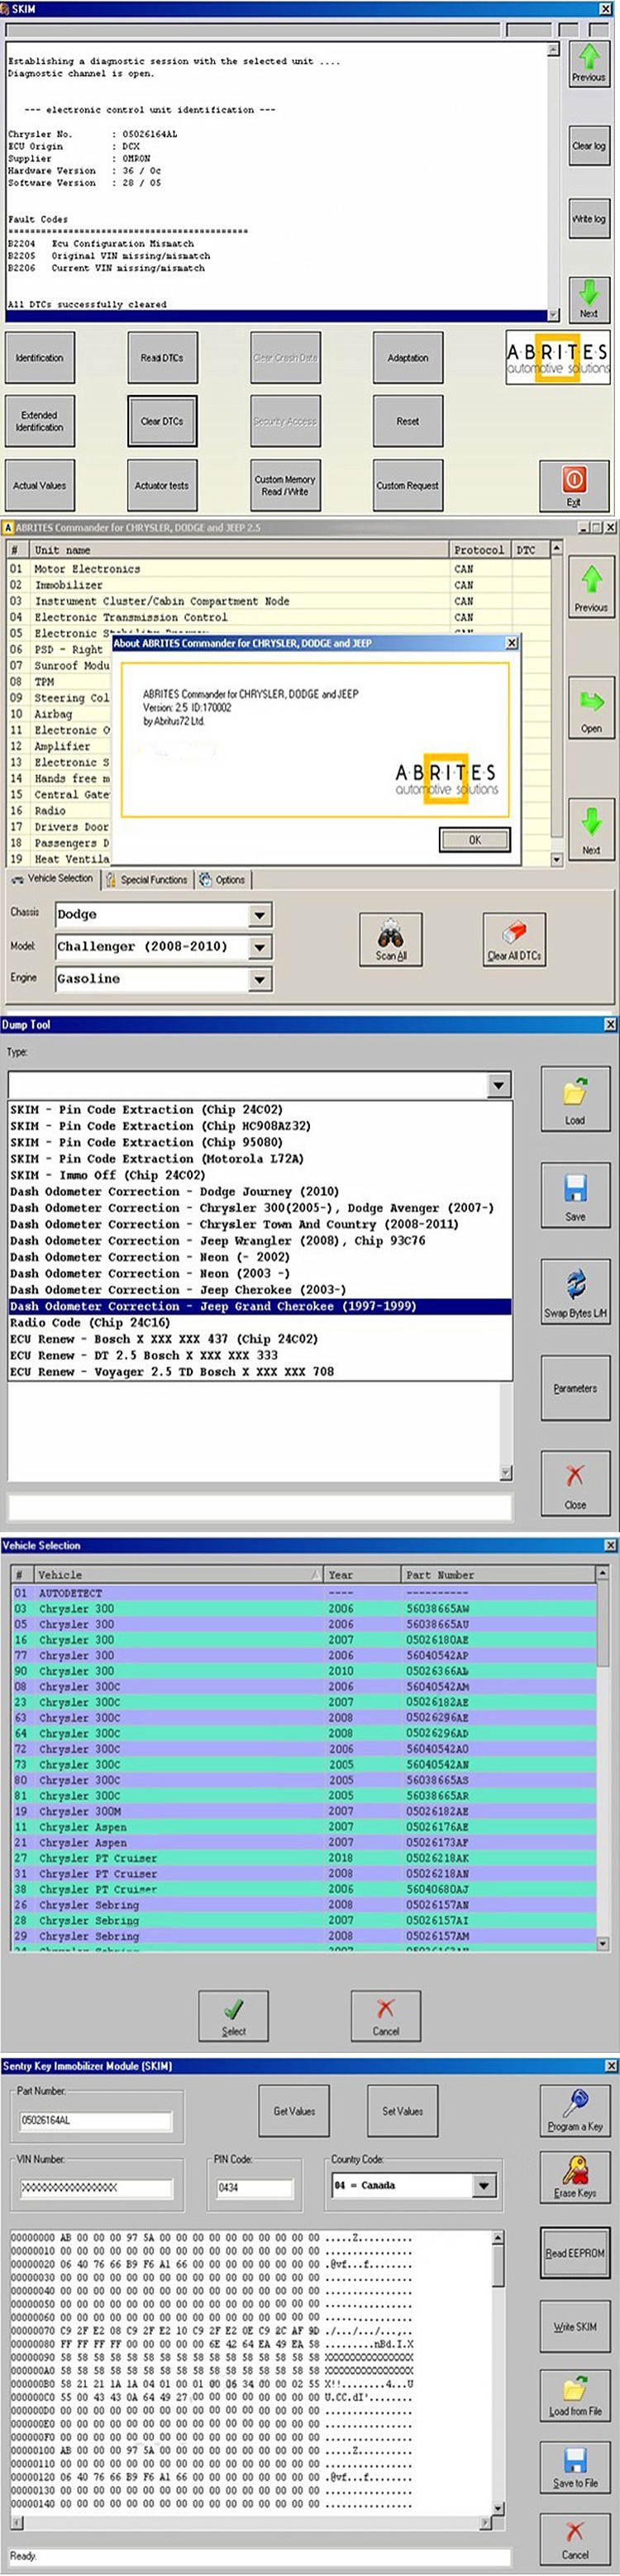Open Custom Memory Read / Write
Image resolution: width=620 pixels, height=2576 pixels.
[285, 485]
